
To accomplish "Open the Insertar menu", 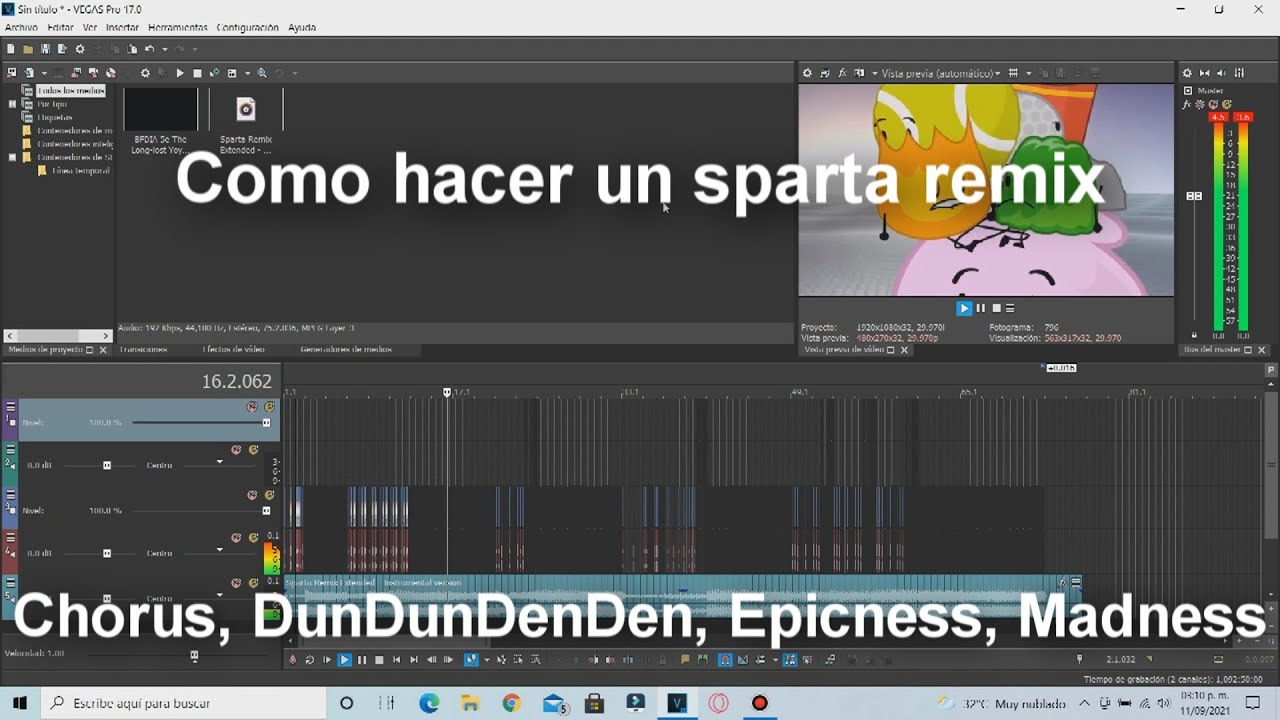I will point(122,28).
